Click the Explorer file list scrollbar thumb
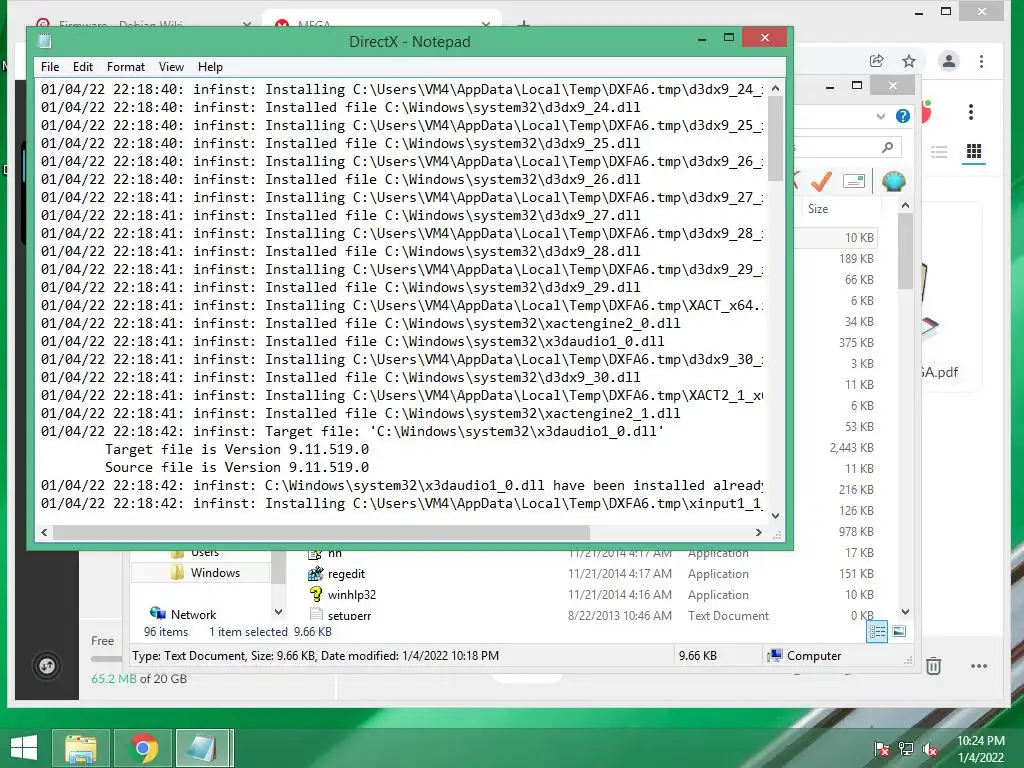Screen dimensions: 1024x768 point(905,251)
